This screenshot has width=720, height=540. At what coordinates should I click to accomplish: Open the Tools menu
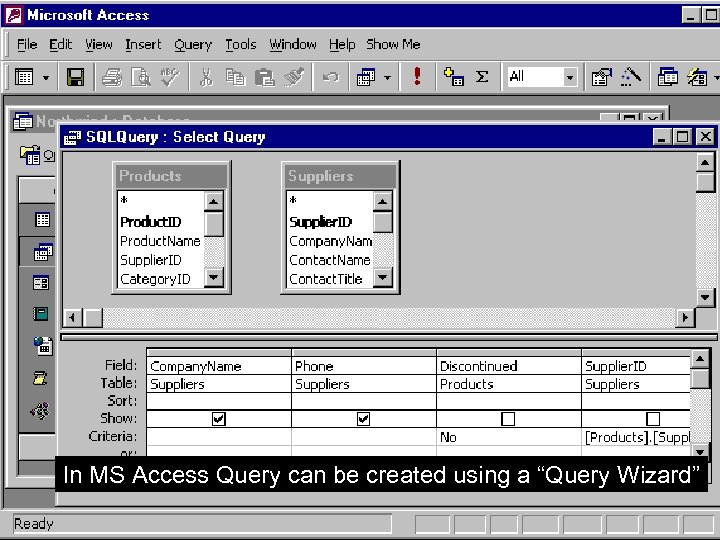coord(241,45)
